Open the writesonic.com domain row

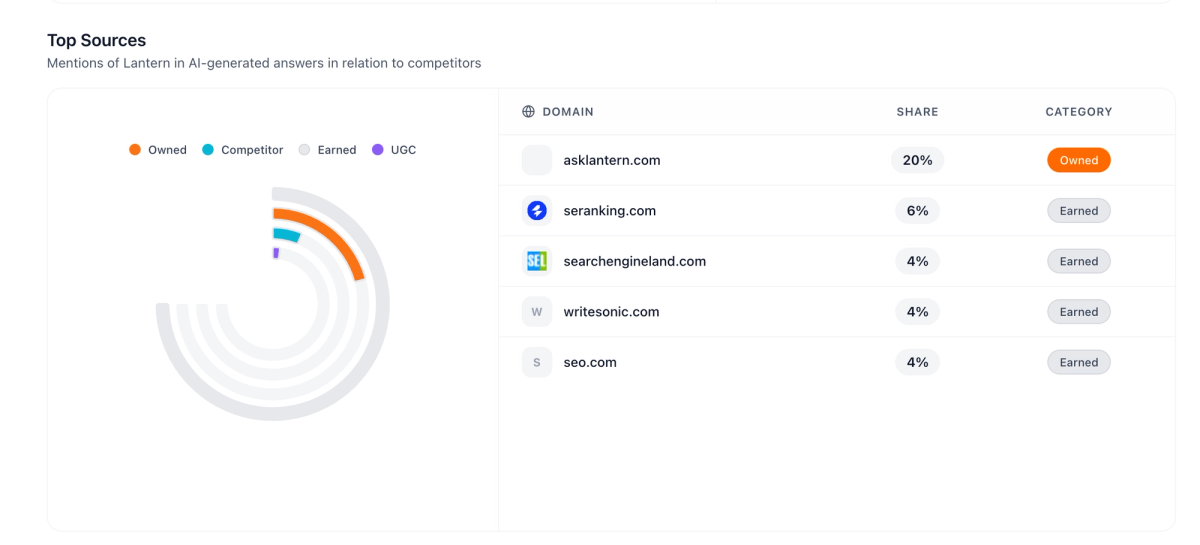(x=836, y=312)
